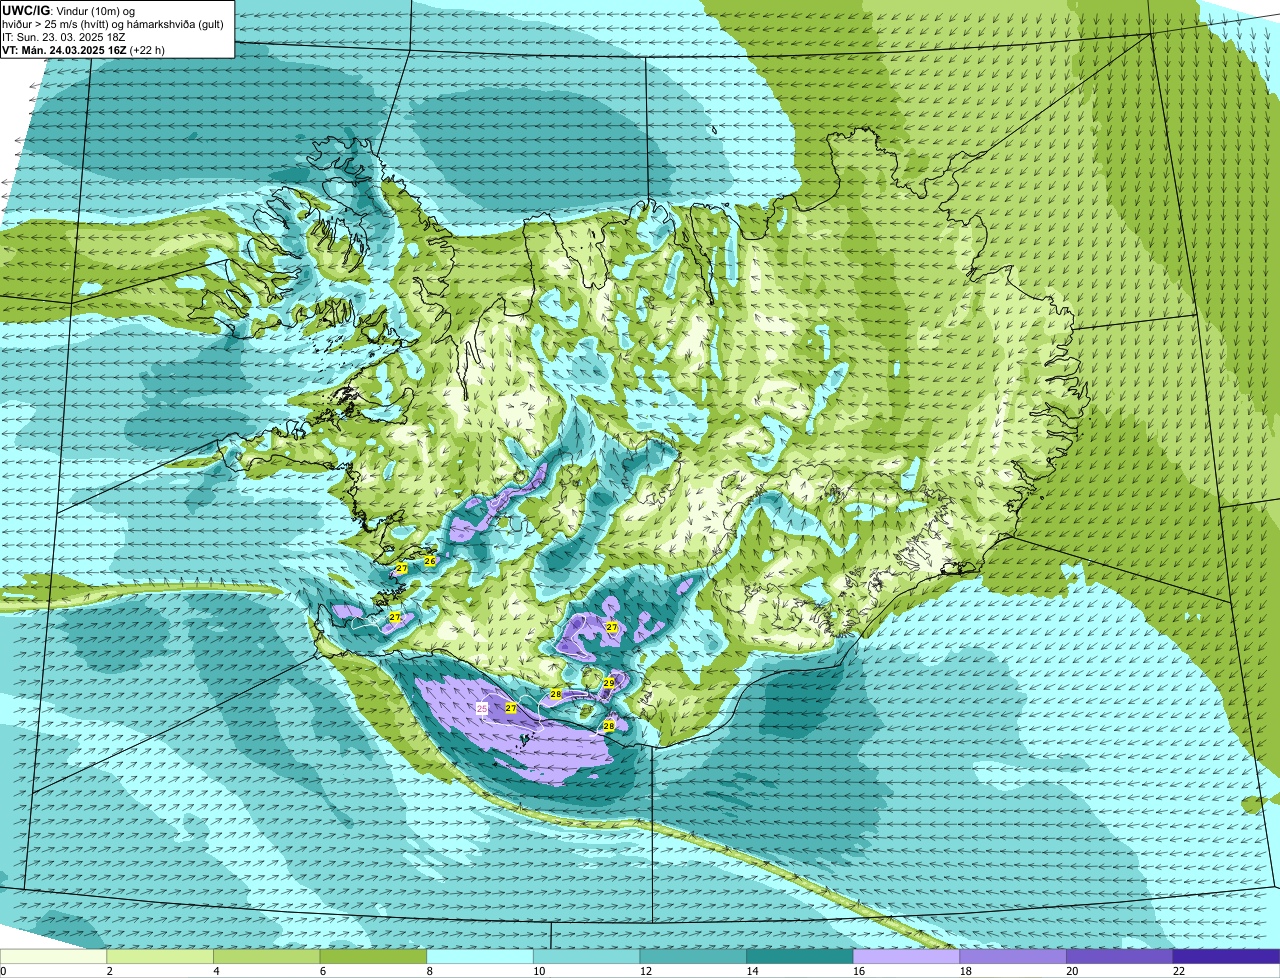This screenshot has height=978, width=1280.
Task: Click the 4–6 m/s green legend swatch
Action: [266, 957]
